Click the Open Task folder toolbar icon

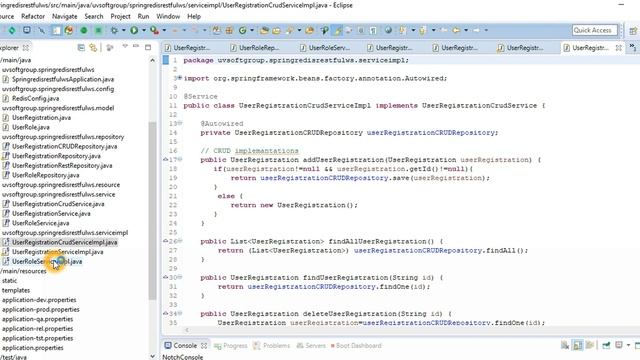tap(276, 30)
